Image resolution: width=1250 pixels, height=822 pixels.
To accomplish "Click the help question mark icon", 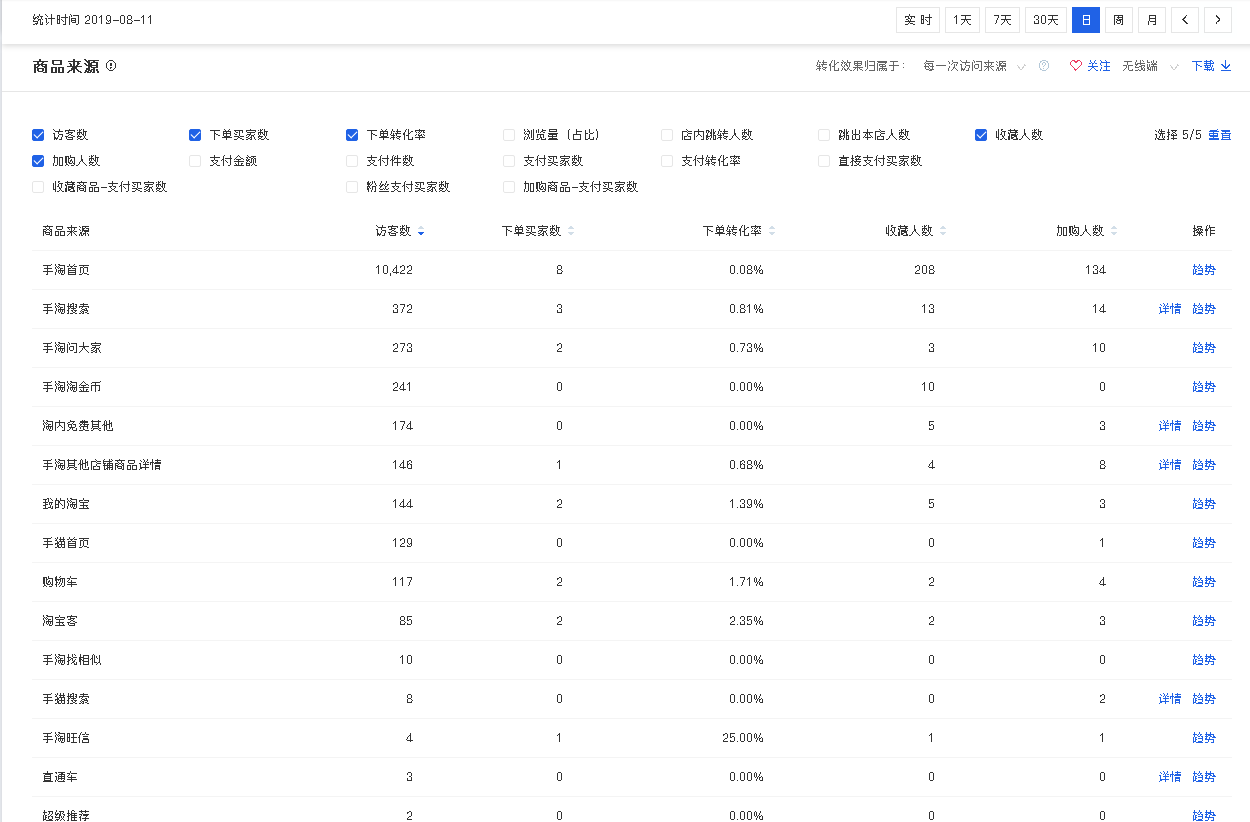I will 1044,66.
